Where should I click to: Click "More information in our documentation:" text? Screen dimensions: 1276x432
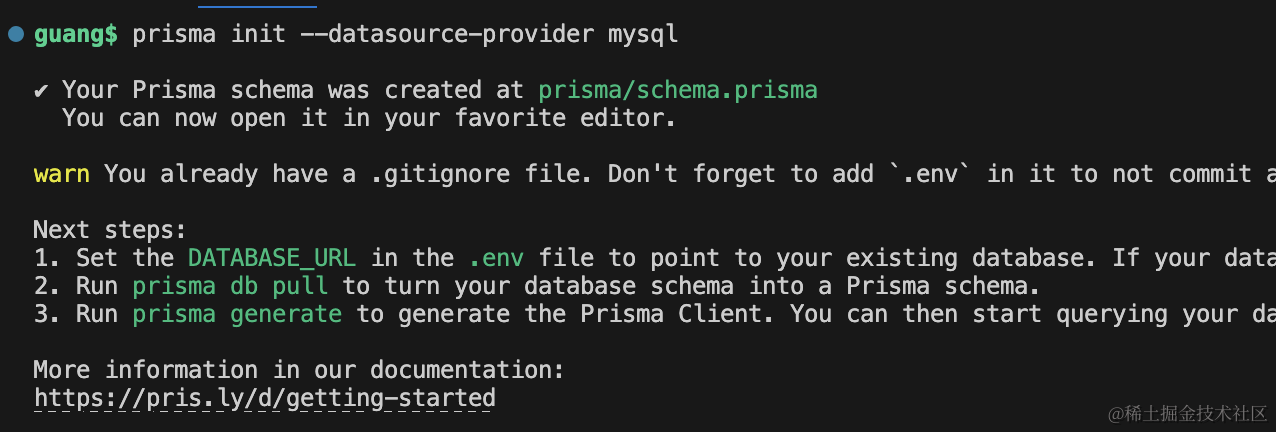[x=299, y=370]
